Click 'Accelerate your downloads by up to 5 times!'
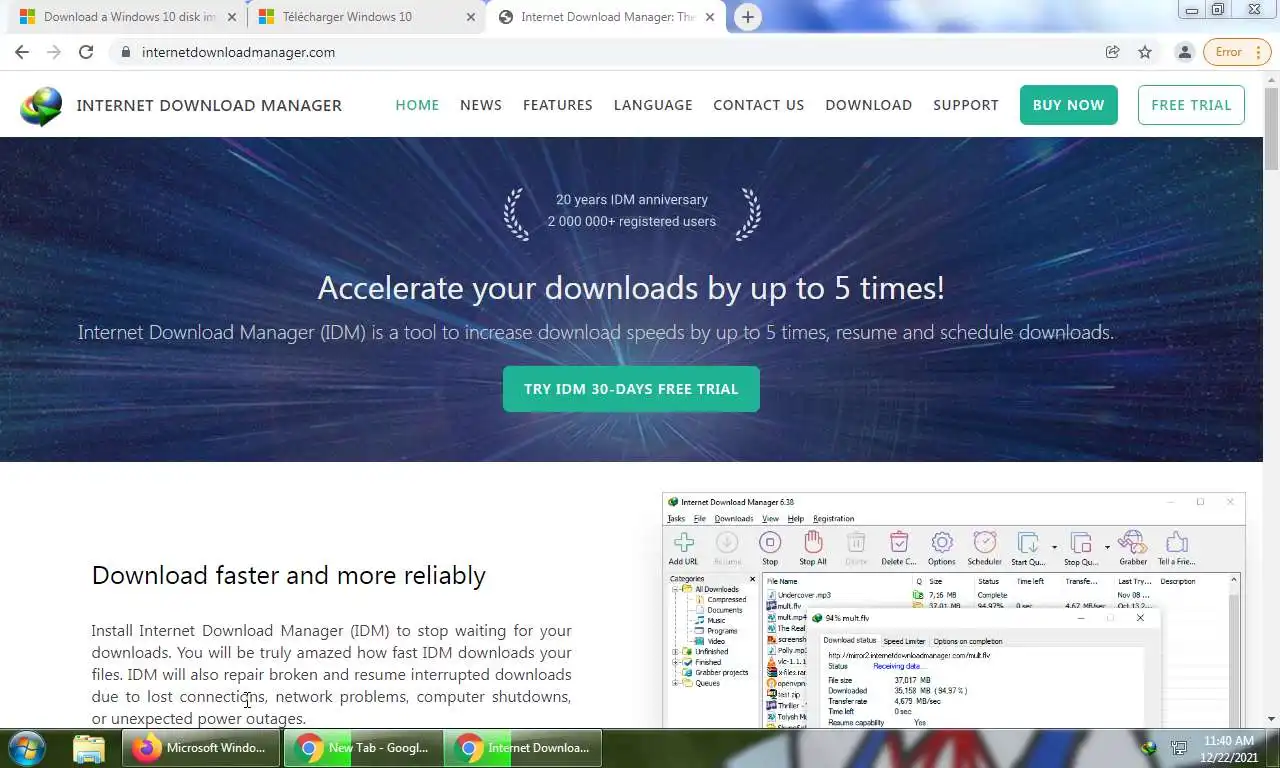The width and height of the screenshot is (1280, 768). coord(631,288)
